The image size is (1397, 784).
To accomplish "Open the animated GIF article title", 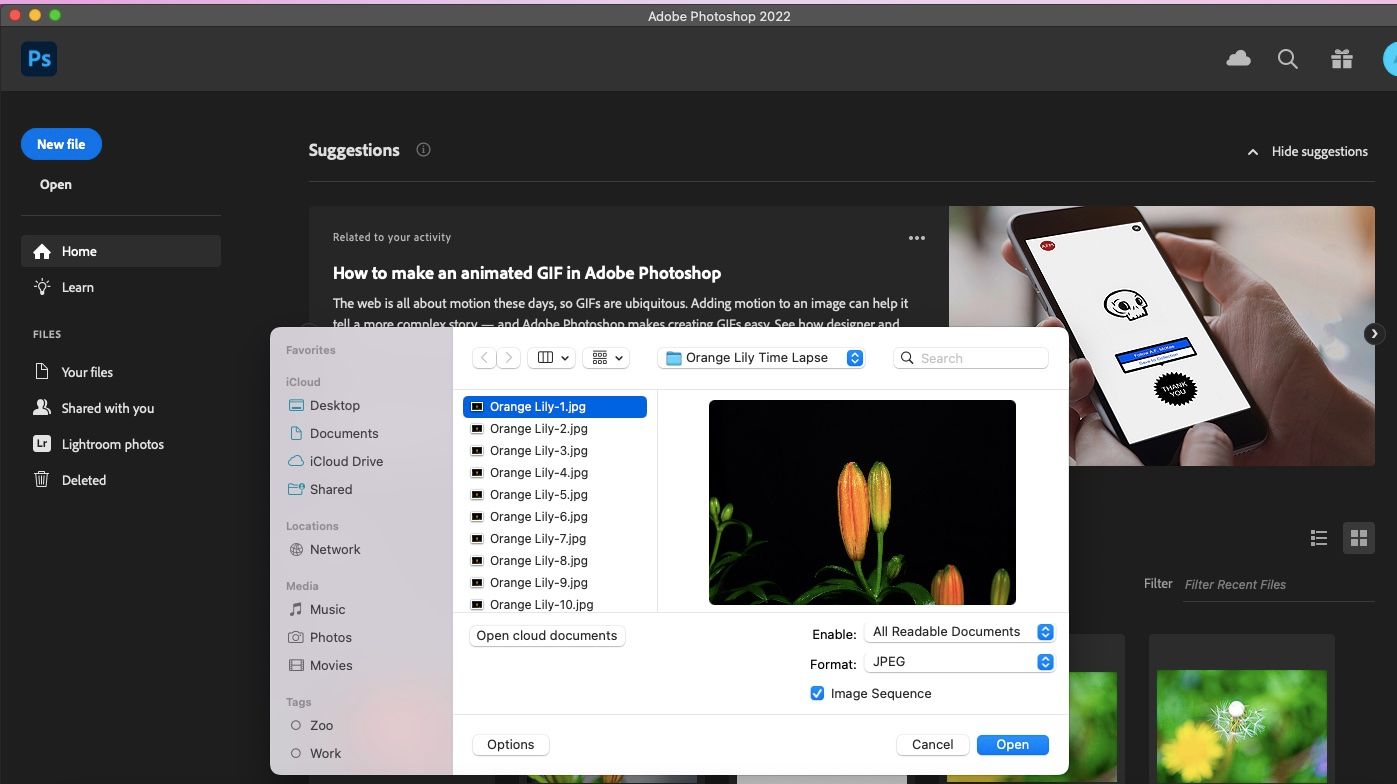I will tap(527, 273).
